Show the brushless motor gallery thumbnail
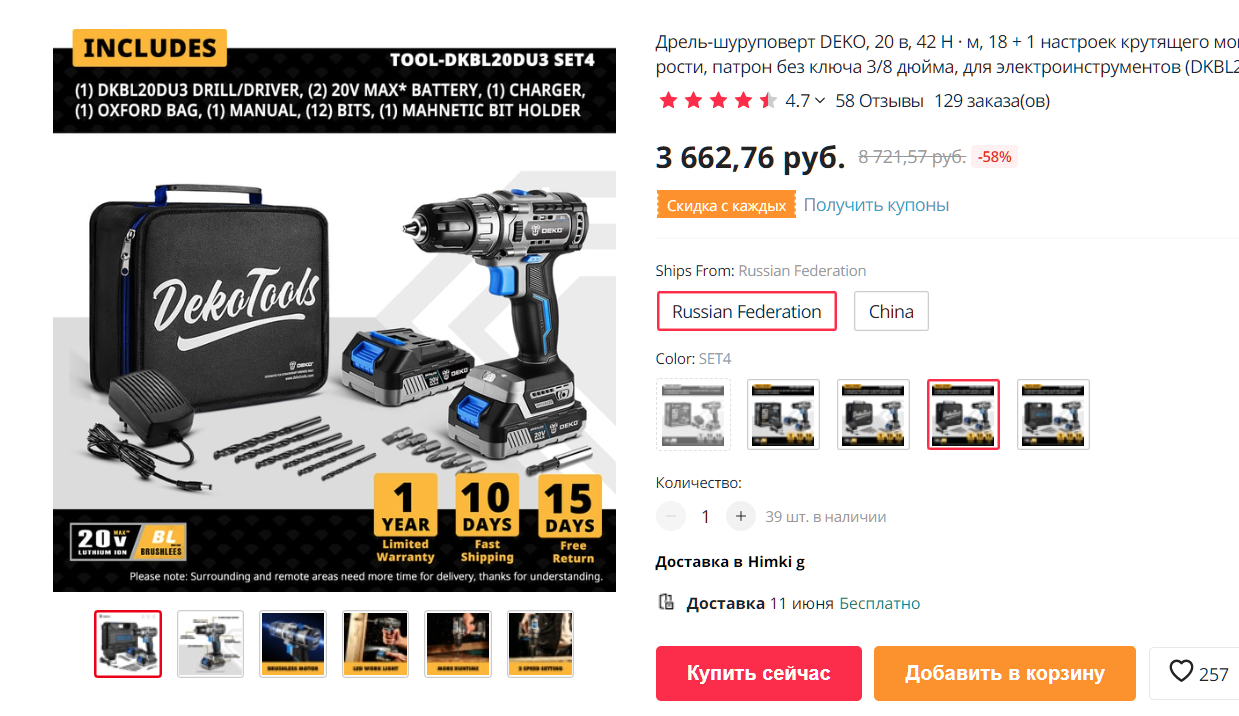 point(293,644)
